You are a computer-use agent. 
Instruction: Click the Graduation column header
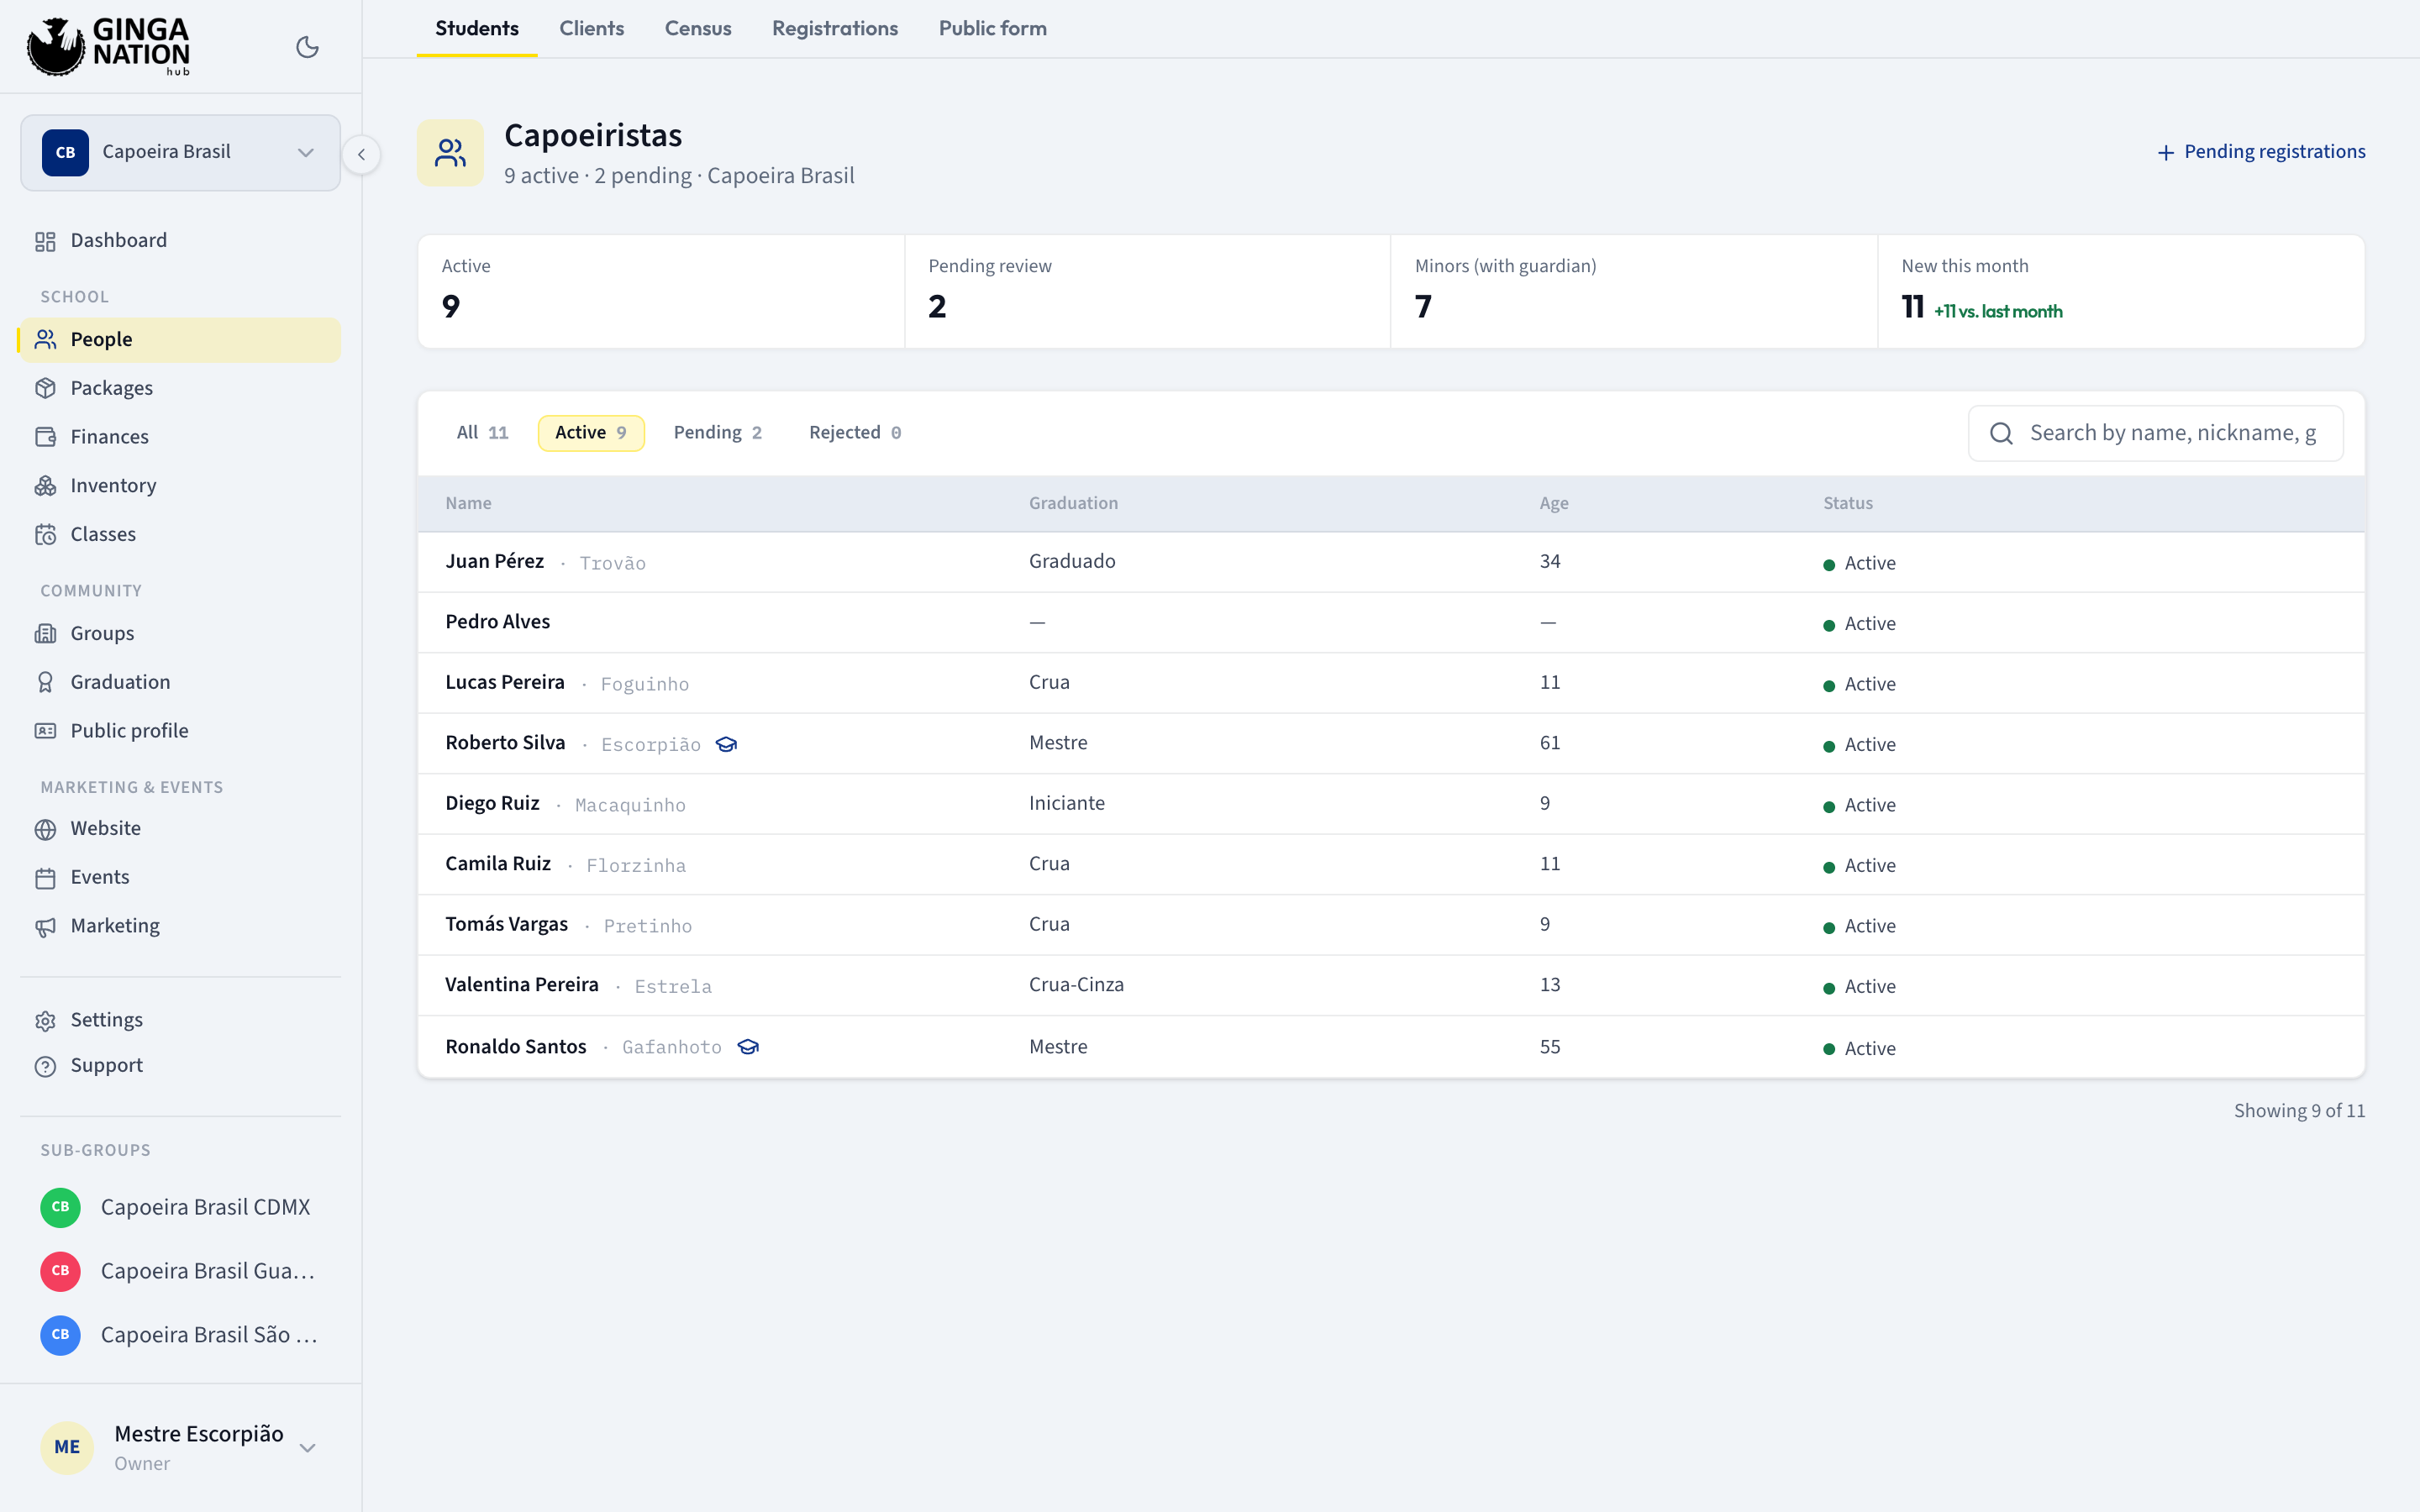pos(1073,503)
